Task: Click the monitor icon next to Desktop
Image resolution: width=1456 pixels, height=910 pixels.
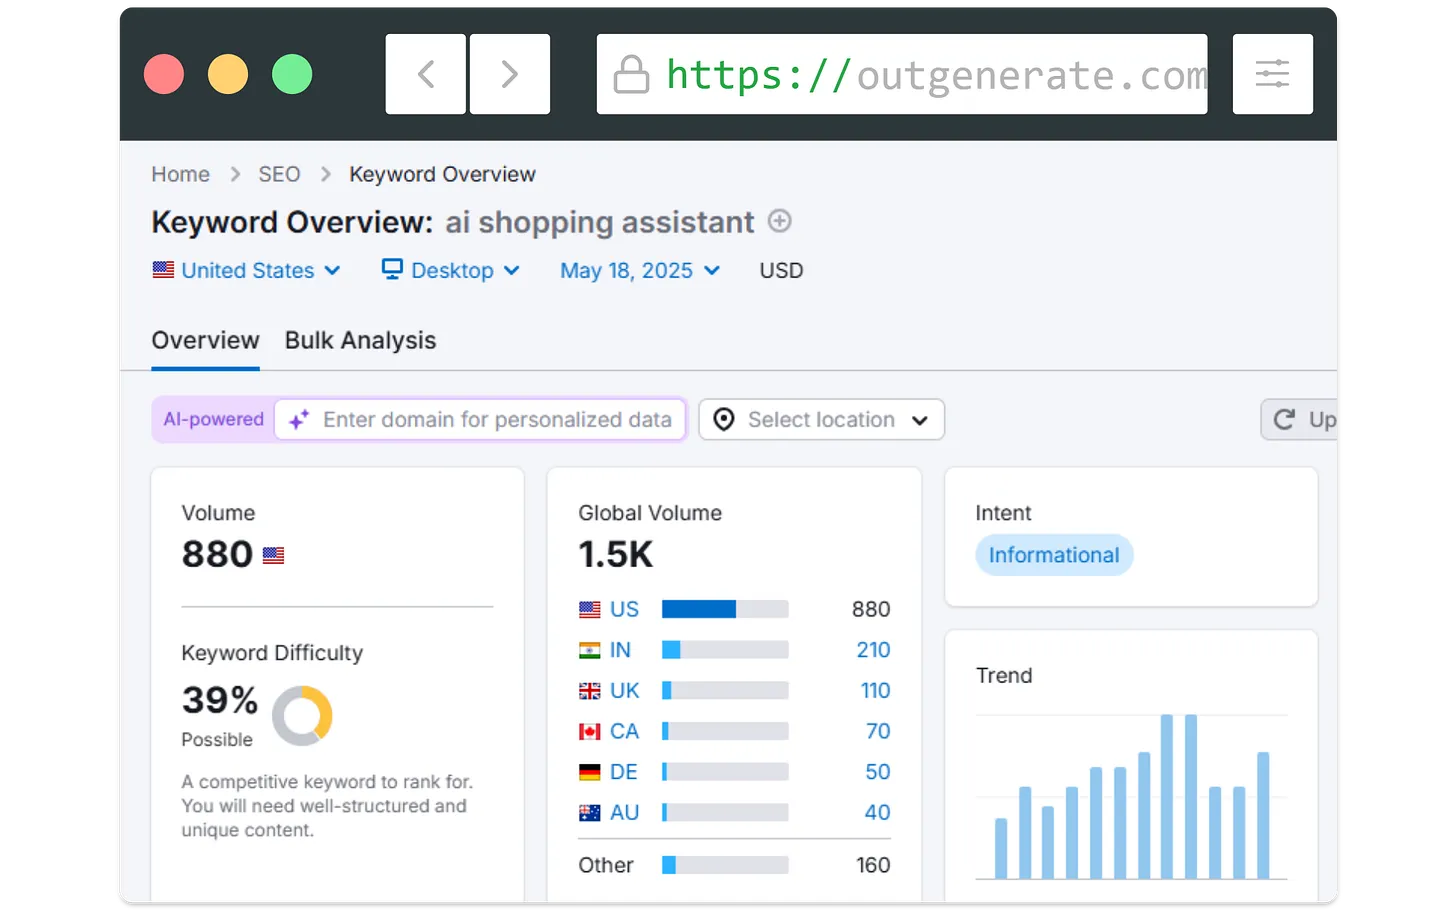Action: pos(392,270)
